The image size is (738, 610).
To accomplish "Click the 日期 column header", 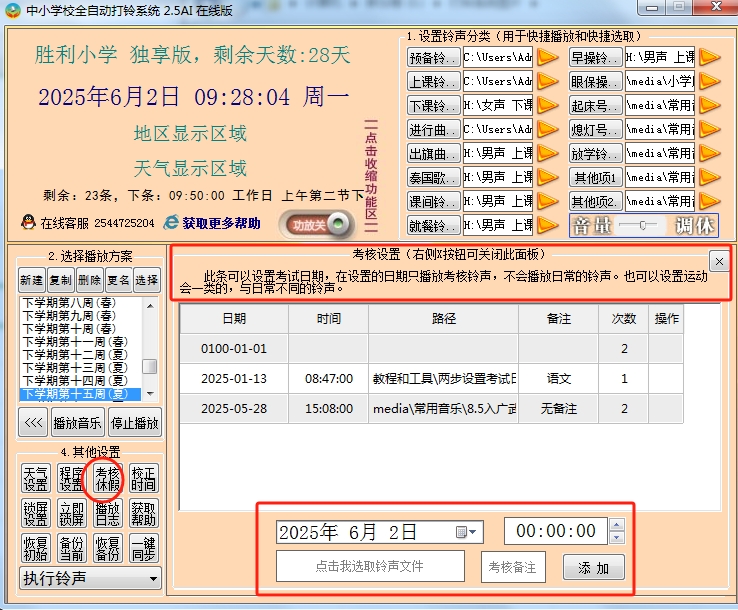I will [234, 319].
